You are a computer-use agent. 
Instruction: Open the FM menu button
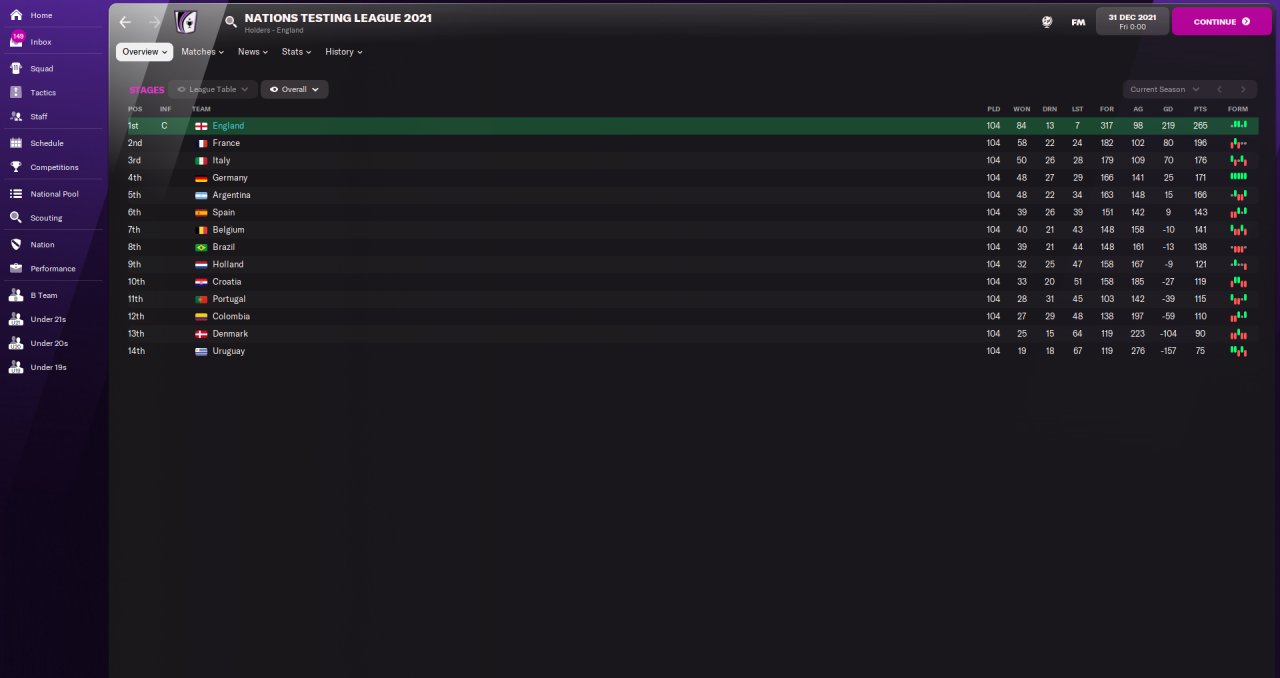coord(1078,21)
